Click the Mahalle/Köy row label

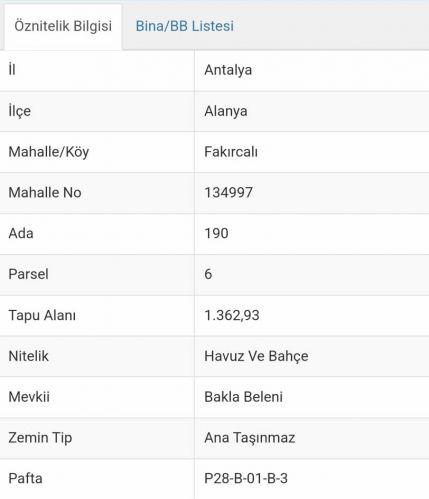pyautogui.click(x=49, y=152)
